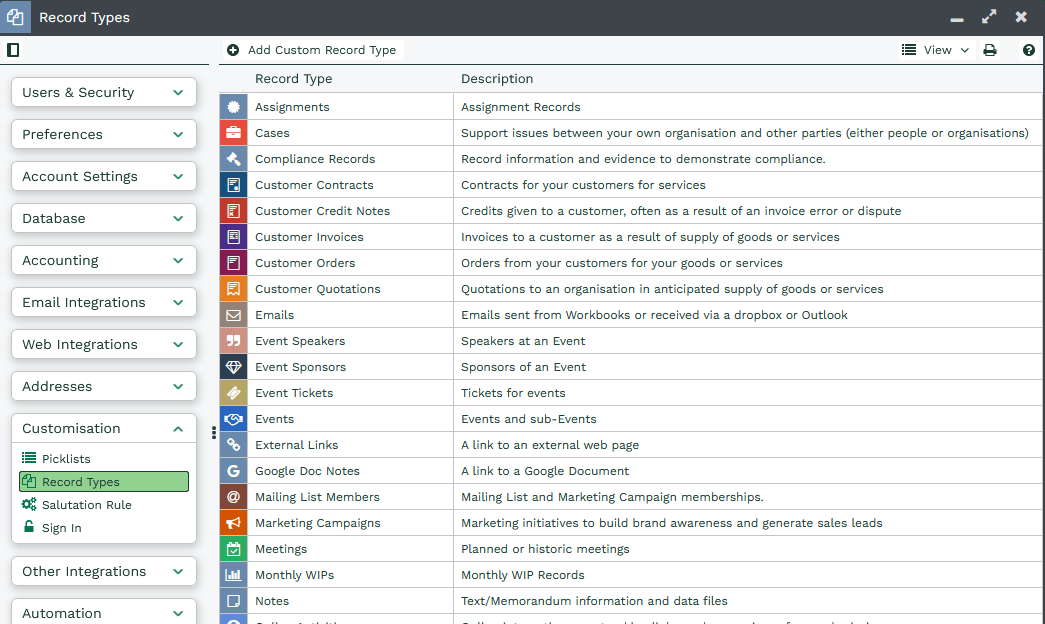Click the Events handshake icon
The height and width of the screenshot is (624, 1045).
233,419
